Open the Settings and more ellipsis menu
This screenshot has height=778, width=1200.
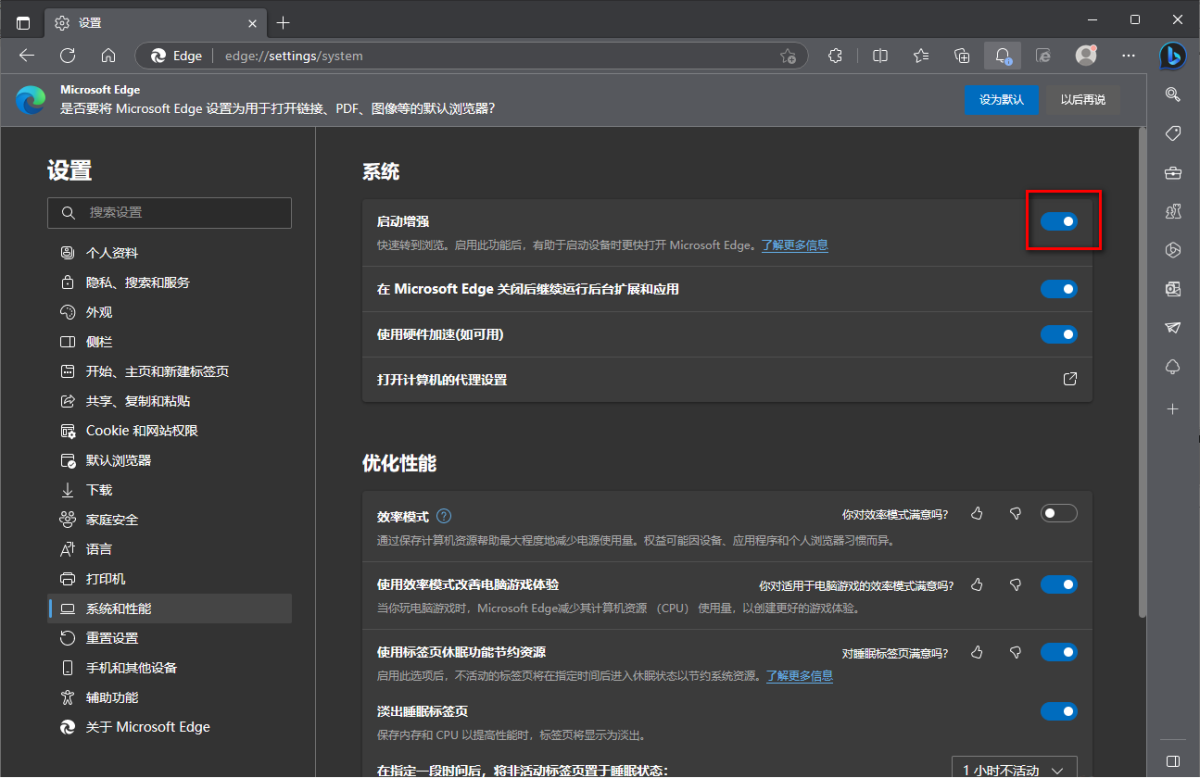click(1129, 56)
